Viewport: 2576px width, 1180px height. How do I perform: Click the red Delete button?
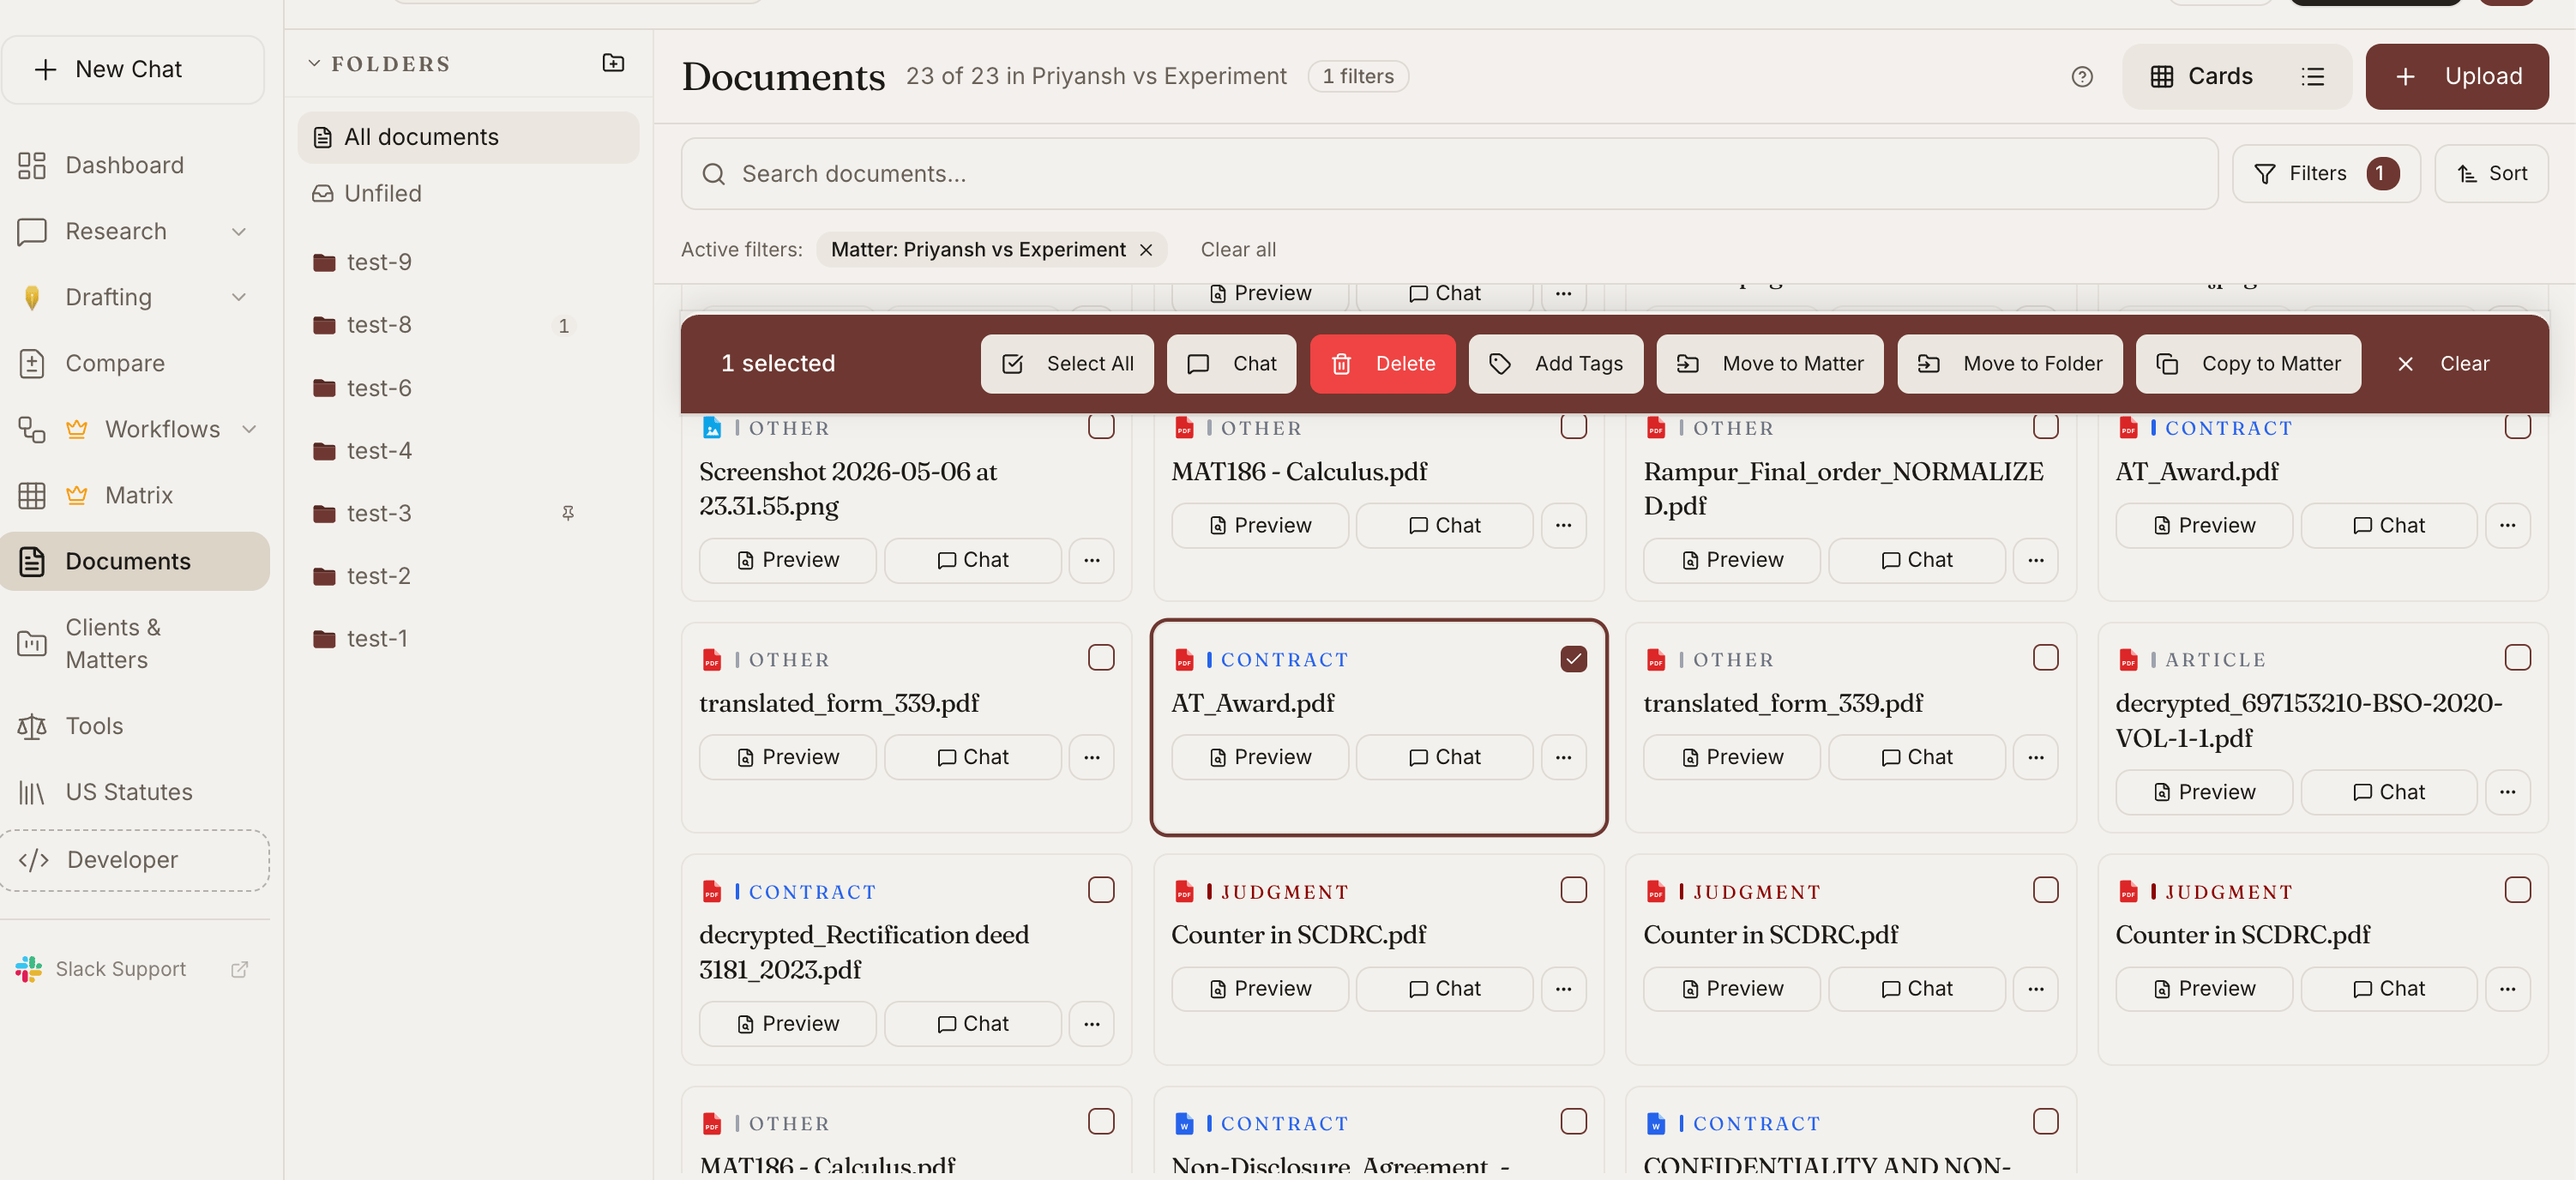click(x=1382, y=364)
